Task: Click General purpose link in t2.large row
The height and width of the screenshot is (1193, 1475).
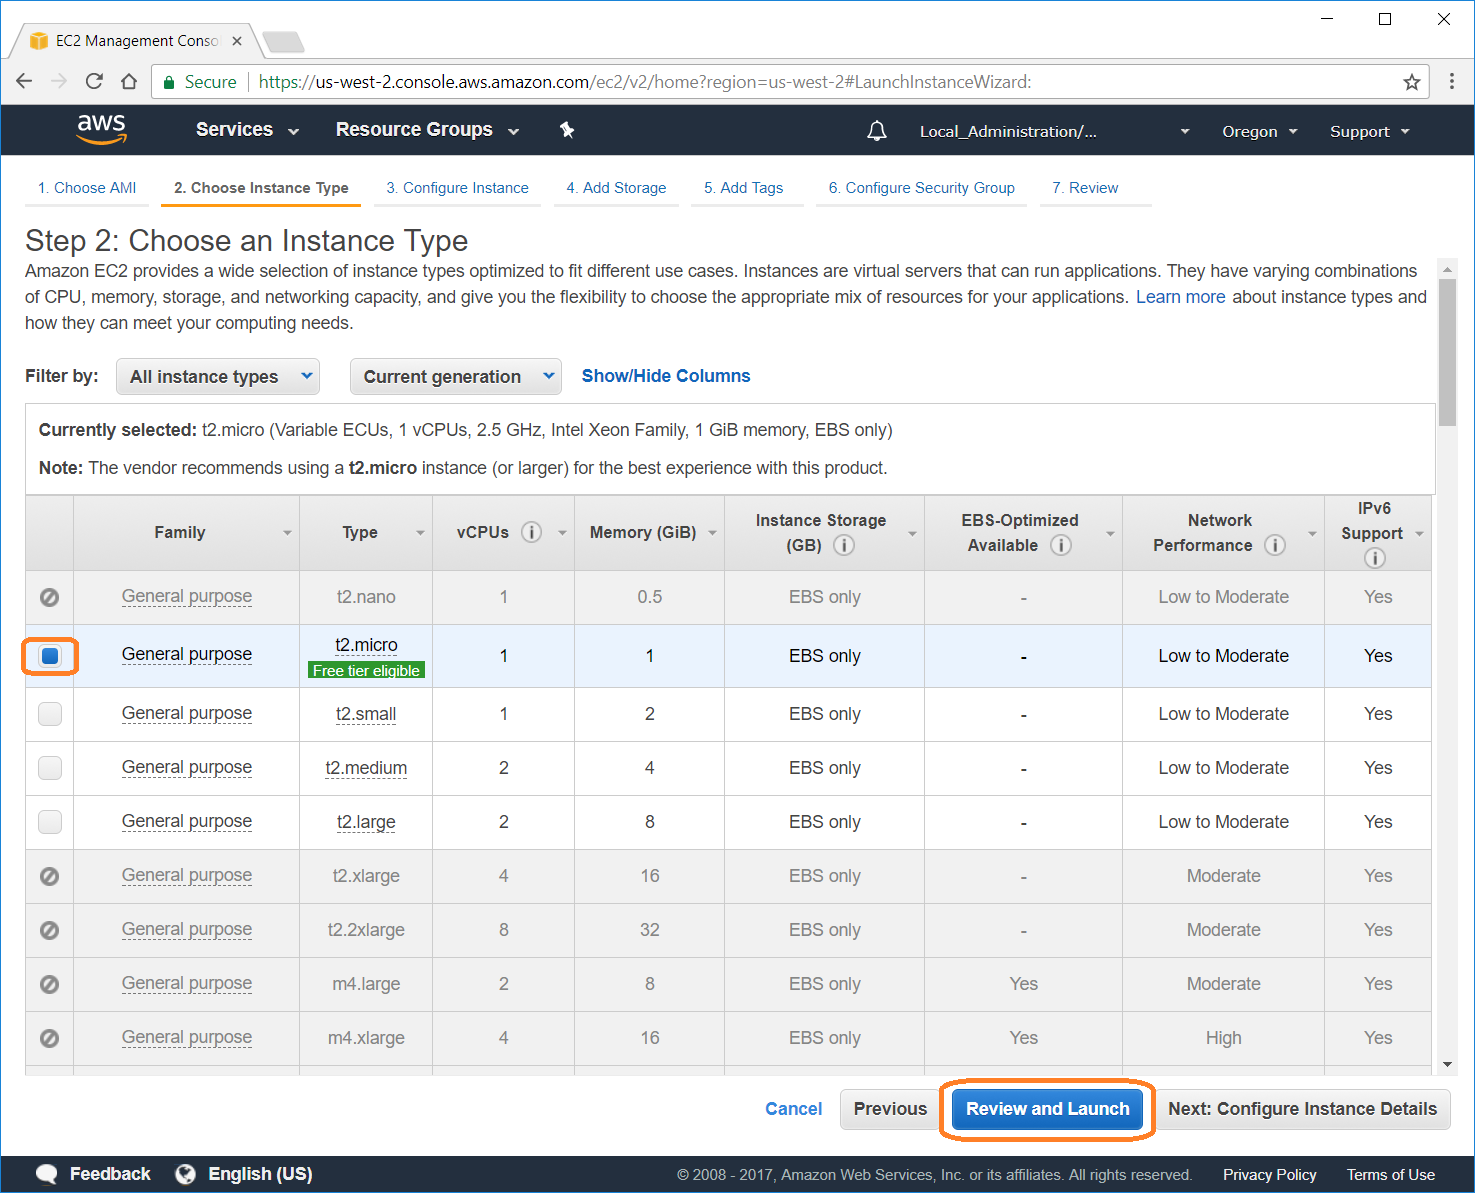Action: point(187,821)
